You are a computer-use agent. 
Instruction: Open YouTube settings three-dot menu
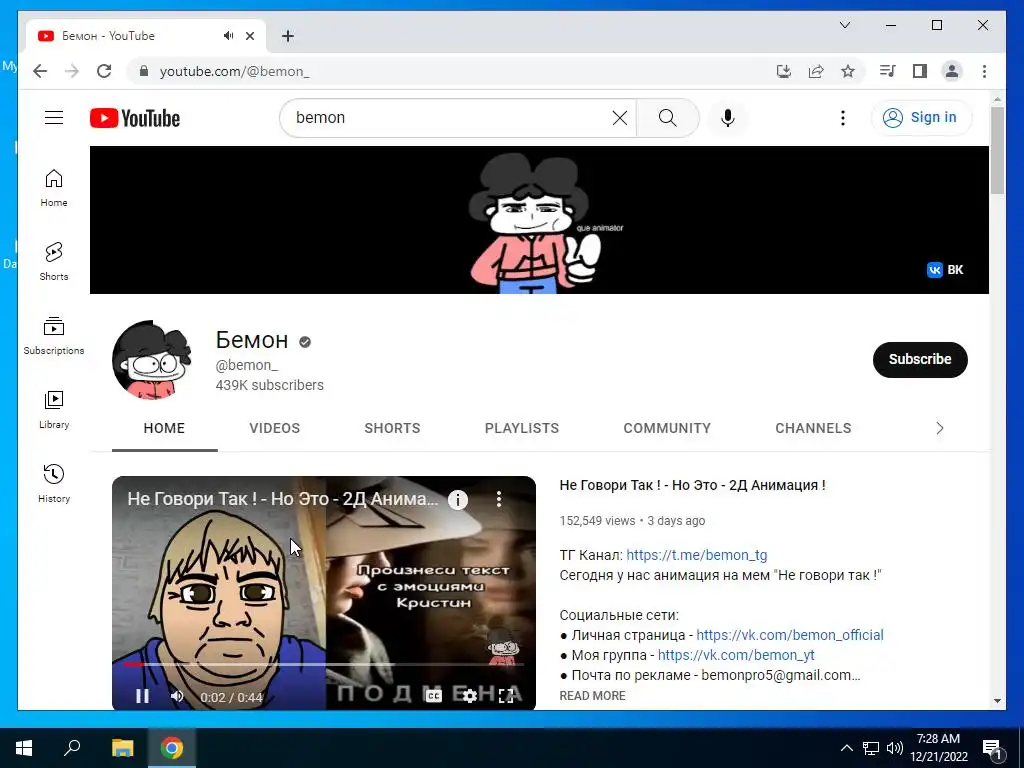tap(842, 118)
